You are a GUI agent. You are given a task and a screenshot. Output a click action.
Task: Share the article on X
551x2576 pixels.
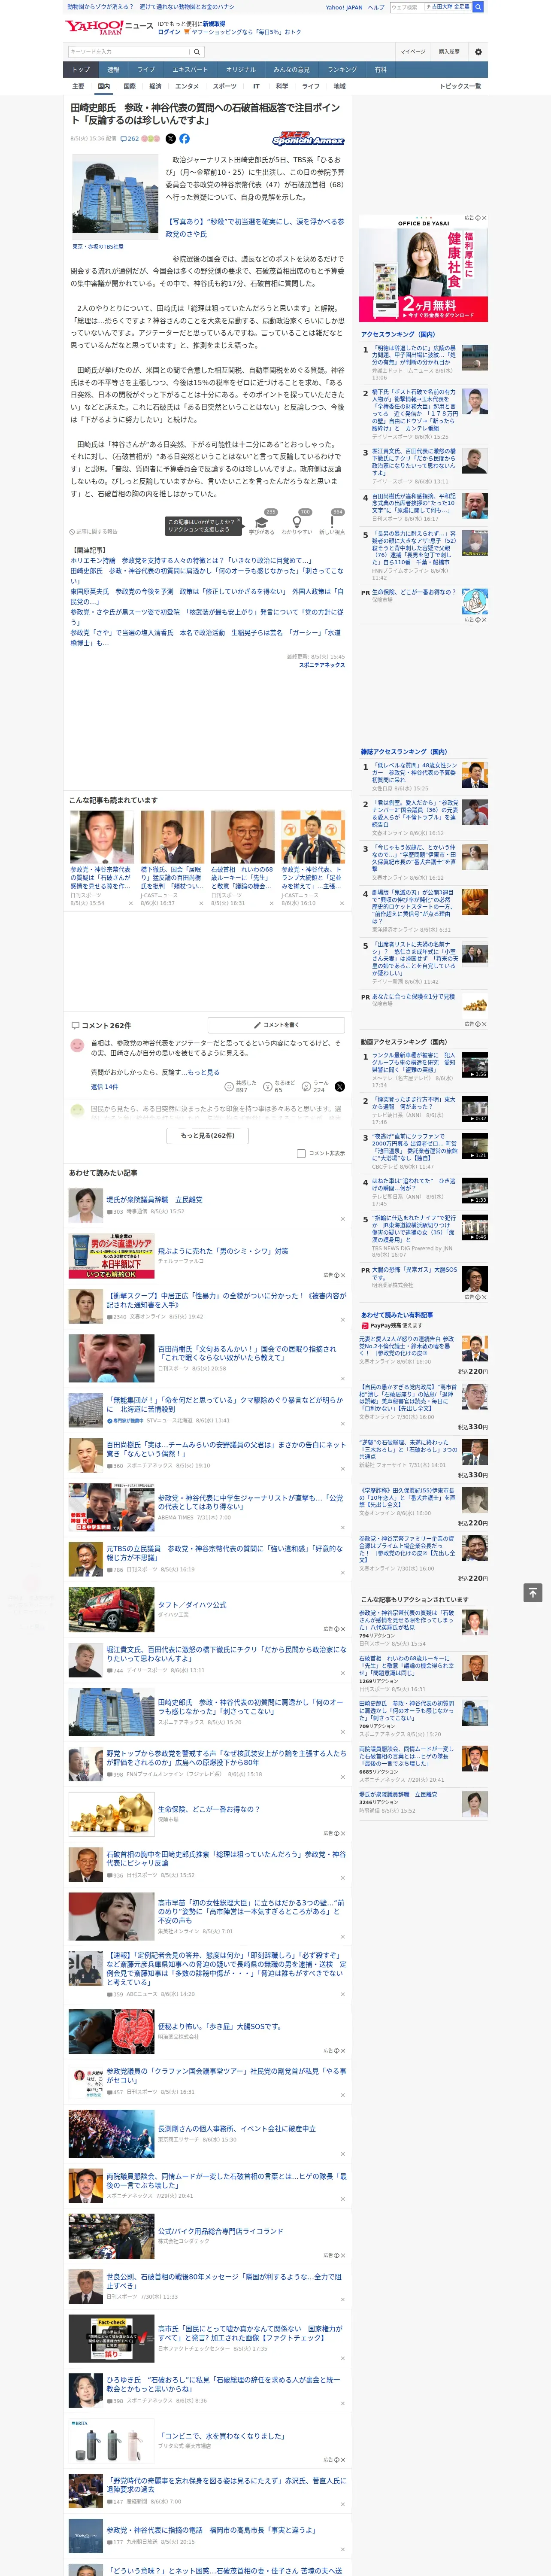[x=170, y=139]
